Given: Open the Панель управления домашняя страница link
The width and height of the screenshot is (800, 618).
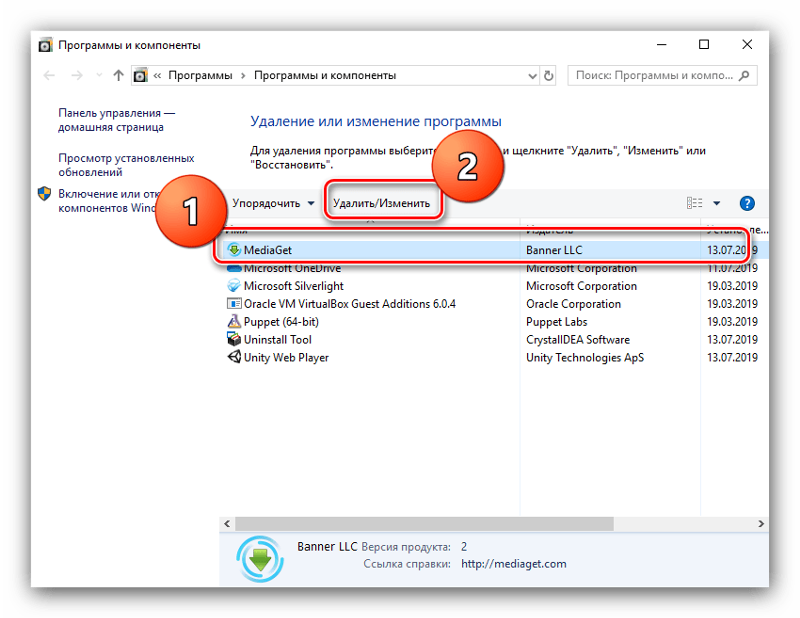Looking at the screenshot, I should click(116, 121).
